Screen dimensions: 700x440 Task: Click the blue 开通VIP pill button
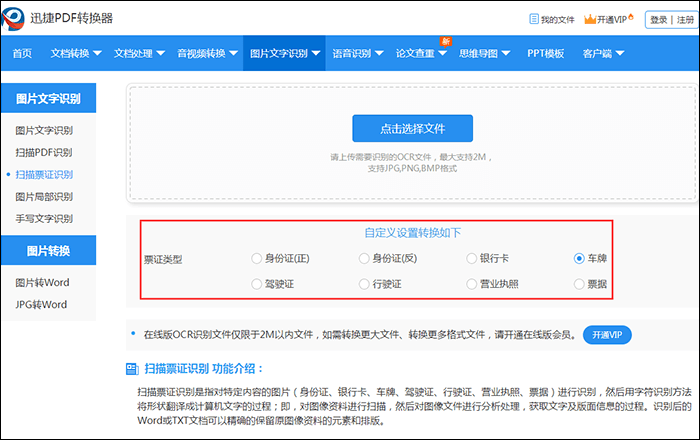coord(607,335)
